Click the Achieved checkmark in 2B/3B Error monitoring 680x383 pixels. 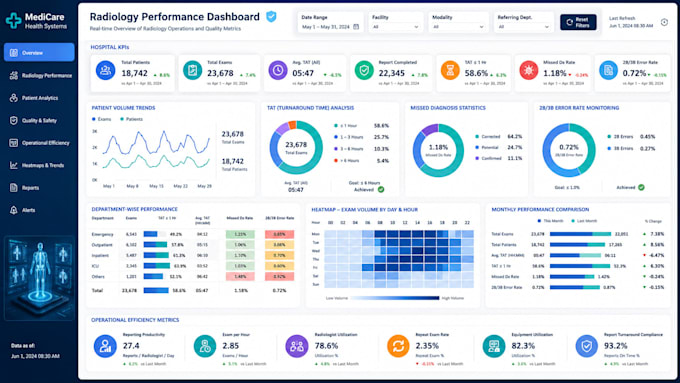641,187
